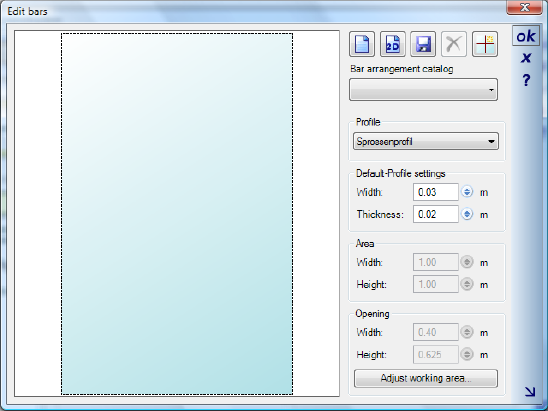Click the Area Width spinner
Viewport: 548px width, 411px height.
pyautogui.click(x=467, y=262)
